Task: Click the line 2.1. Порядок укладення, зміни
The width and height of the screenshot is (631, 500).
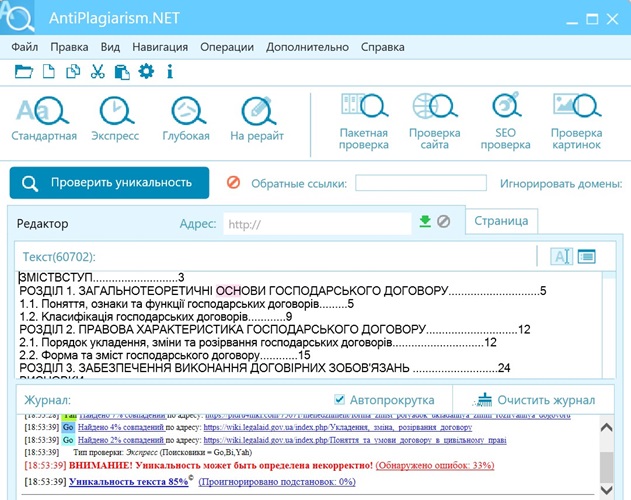Action: [x=258, y=342]
